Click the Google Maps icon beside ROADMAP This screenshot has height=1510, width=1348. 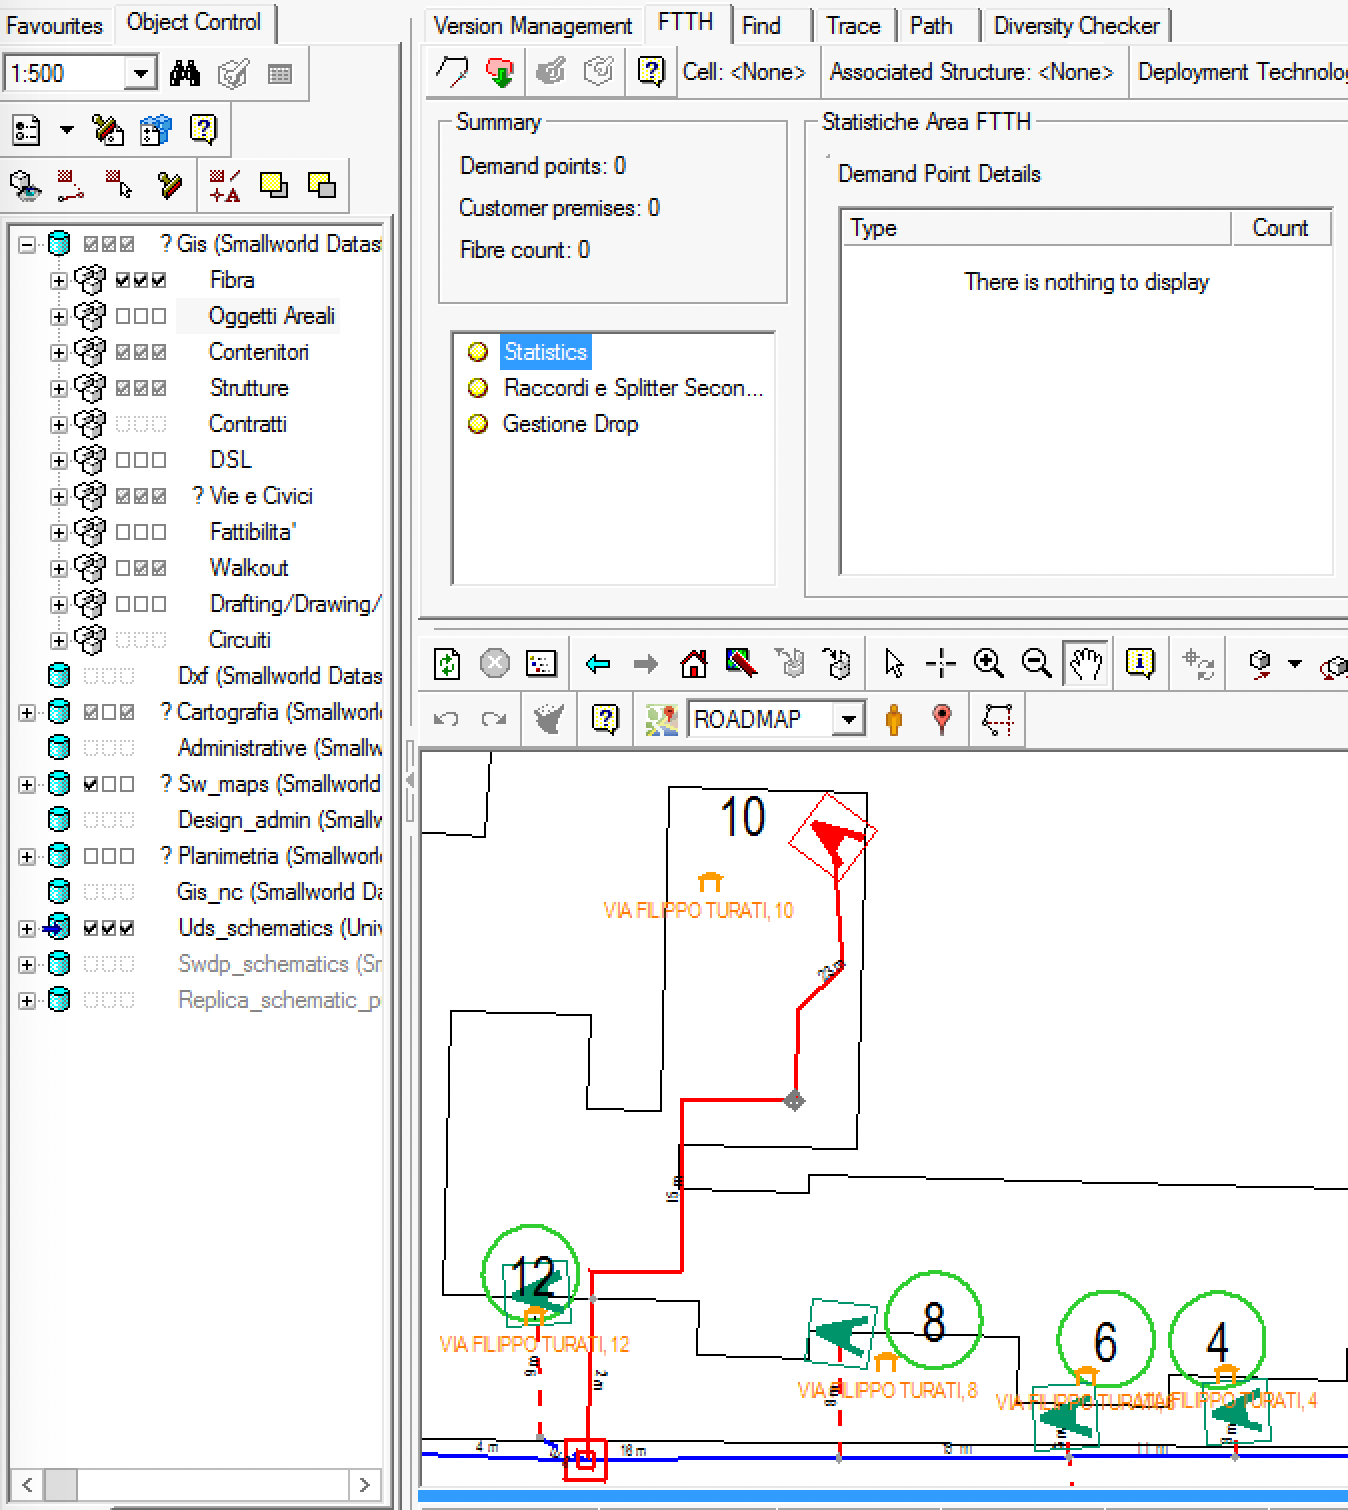[661, 719]
